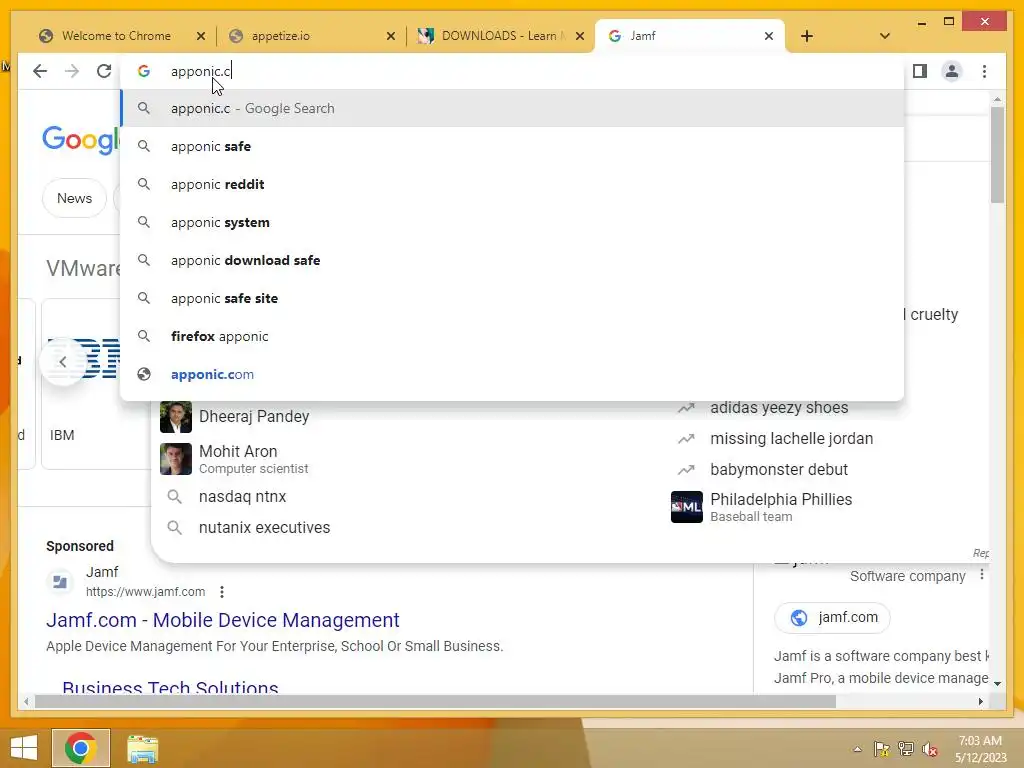Select the Dheeraj Pandey suggestion
This screenshot has height=768, width=1024.
tap(254, 417)
